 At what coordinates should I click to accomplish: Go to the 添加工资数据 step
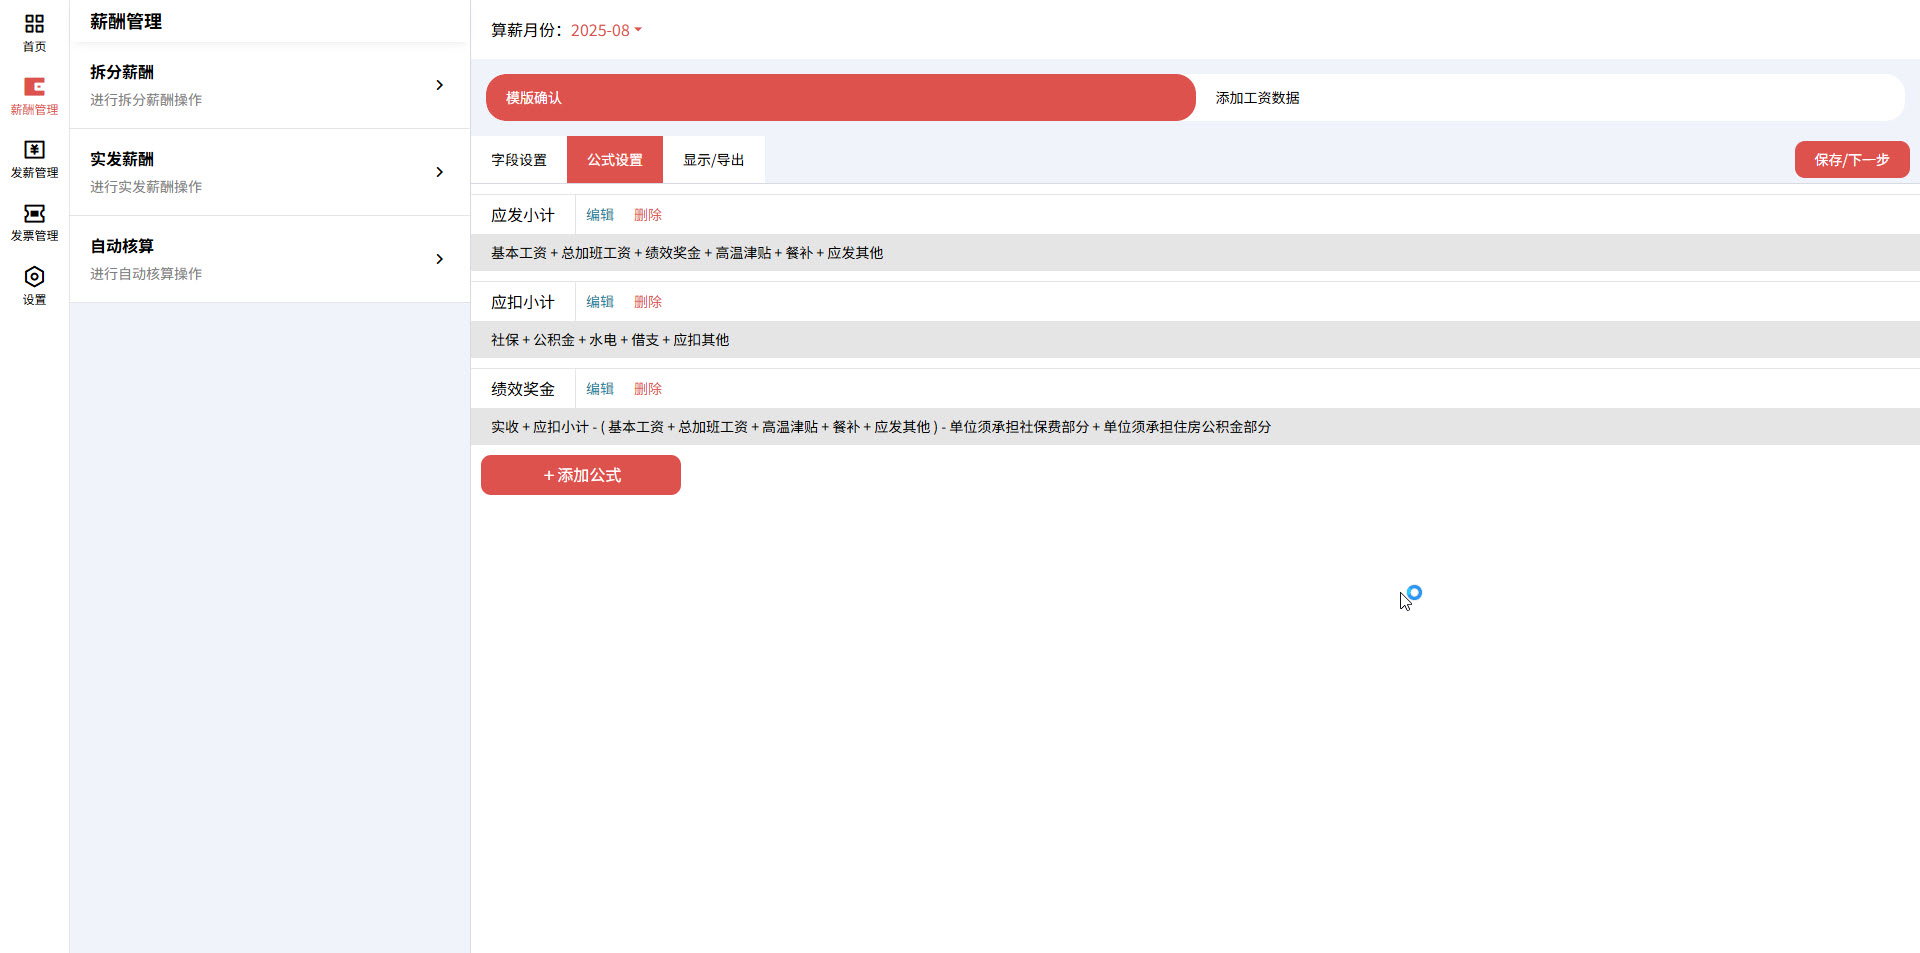tap(1257, 98)
